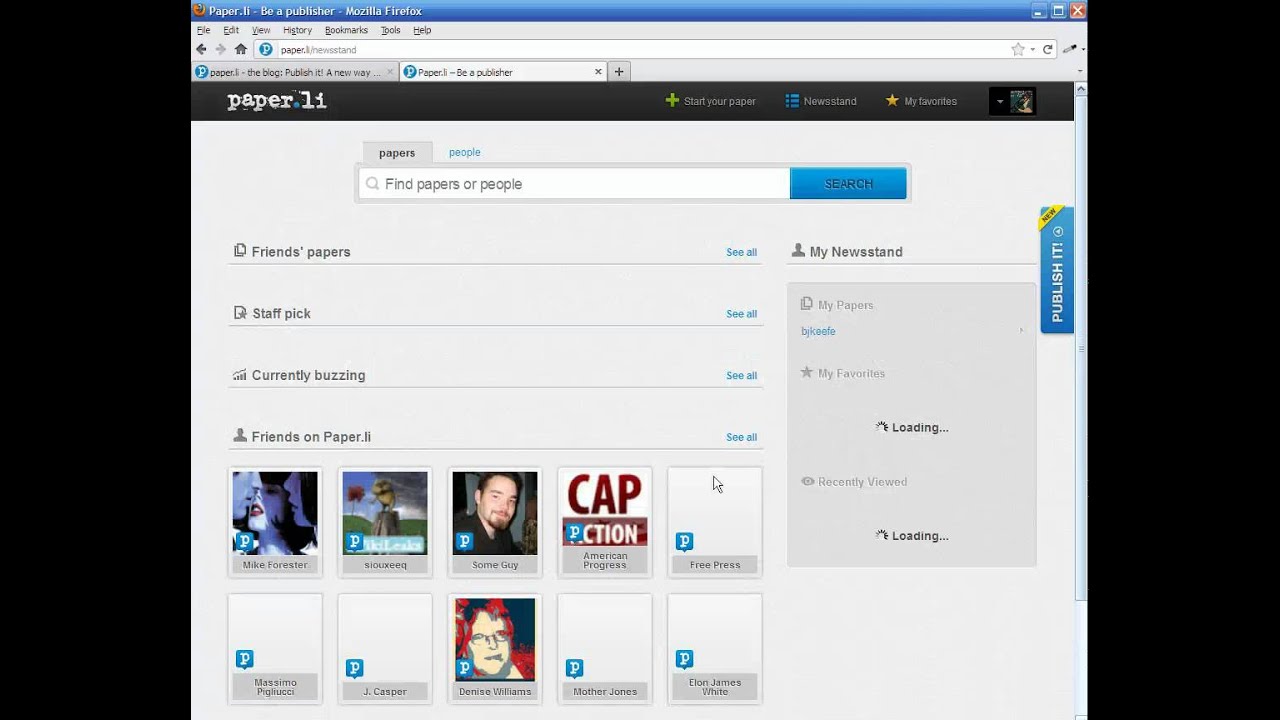
Task: Click the paper.li badge on Mother Jones card
Action: [x=574, y=668]
